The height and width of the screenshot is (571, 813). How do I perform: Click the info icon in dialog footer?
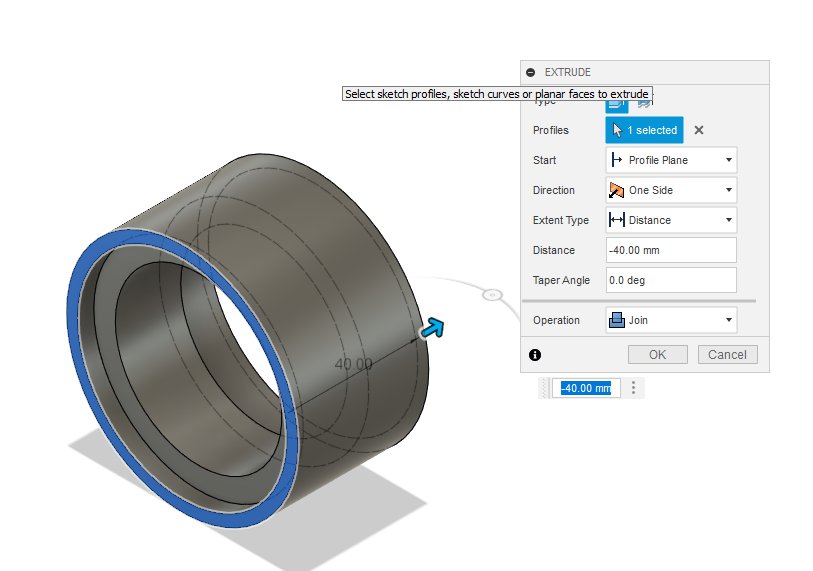point(535,354)
